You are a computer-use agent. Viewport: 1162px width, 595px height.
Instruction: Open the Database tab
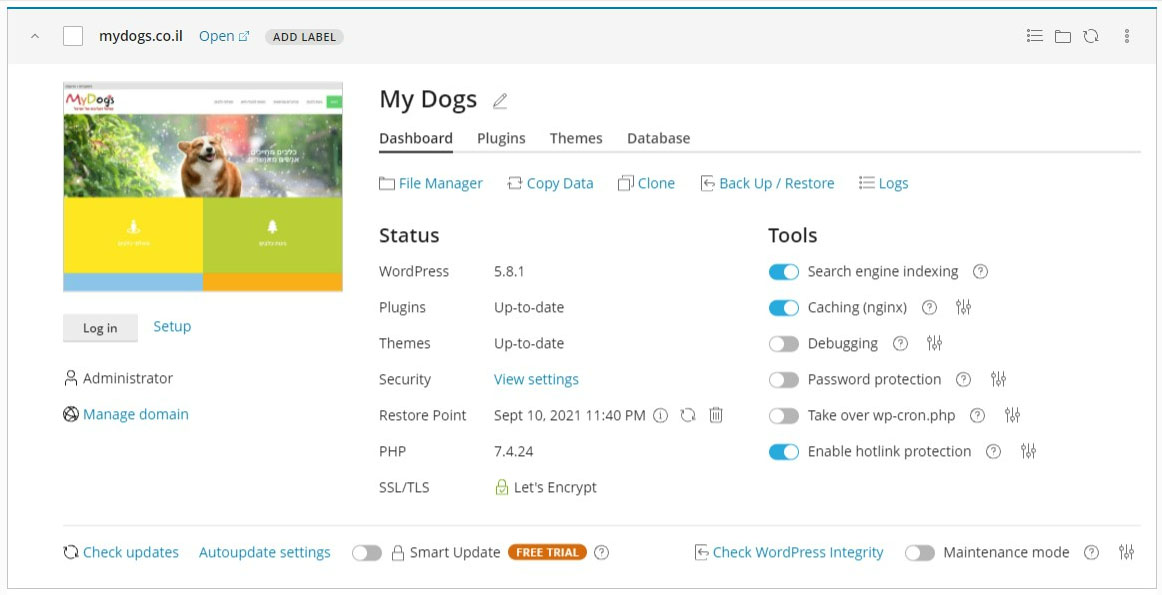658,138
